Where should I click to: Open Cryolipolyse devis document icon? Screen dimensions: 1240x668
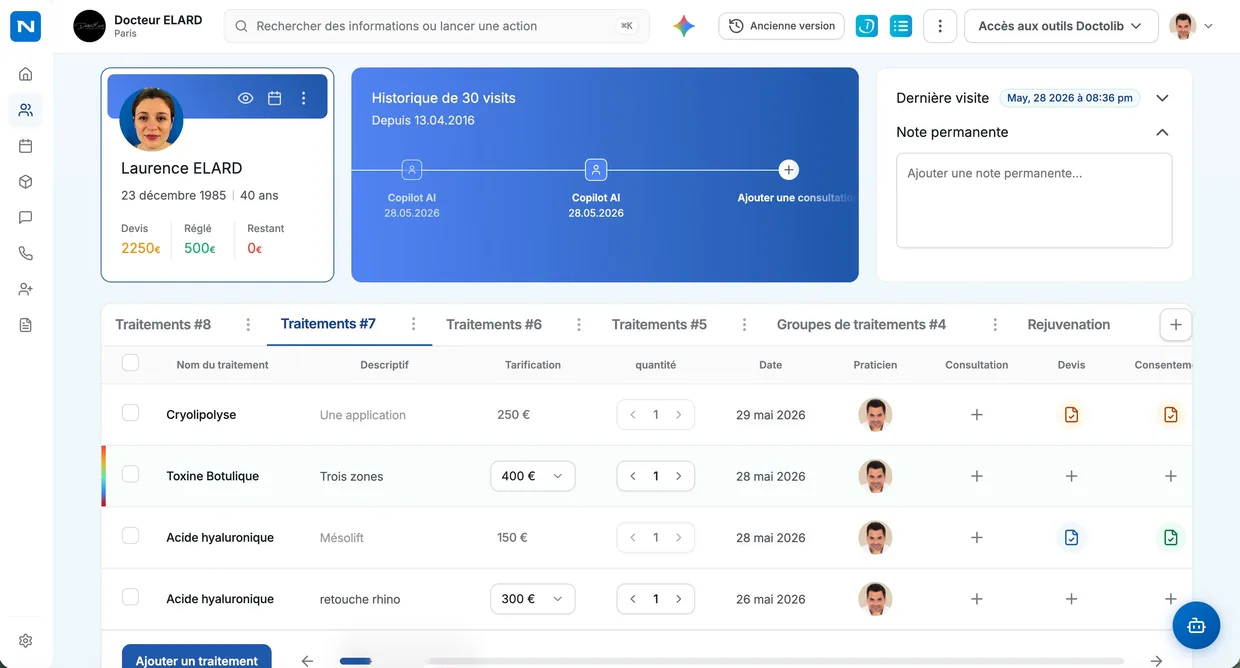1071,415
